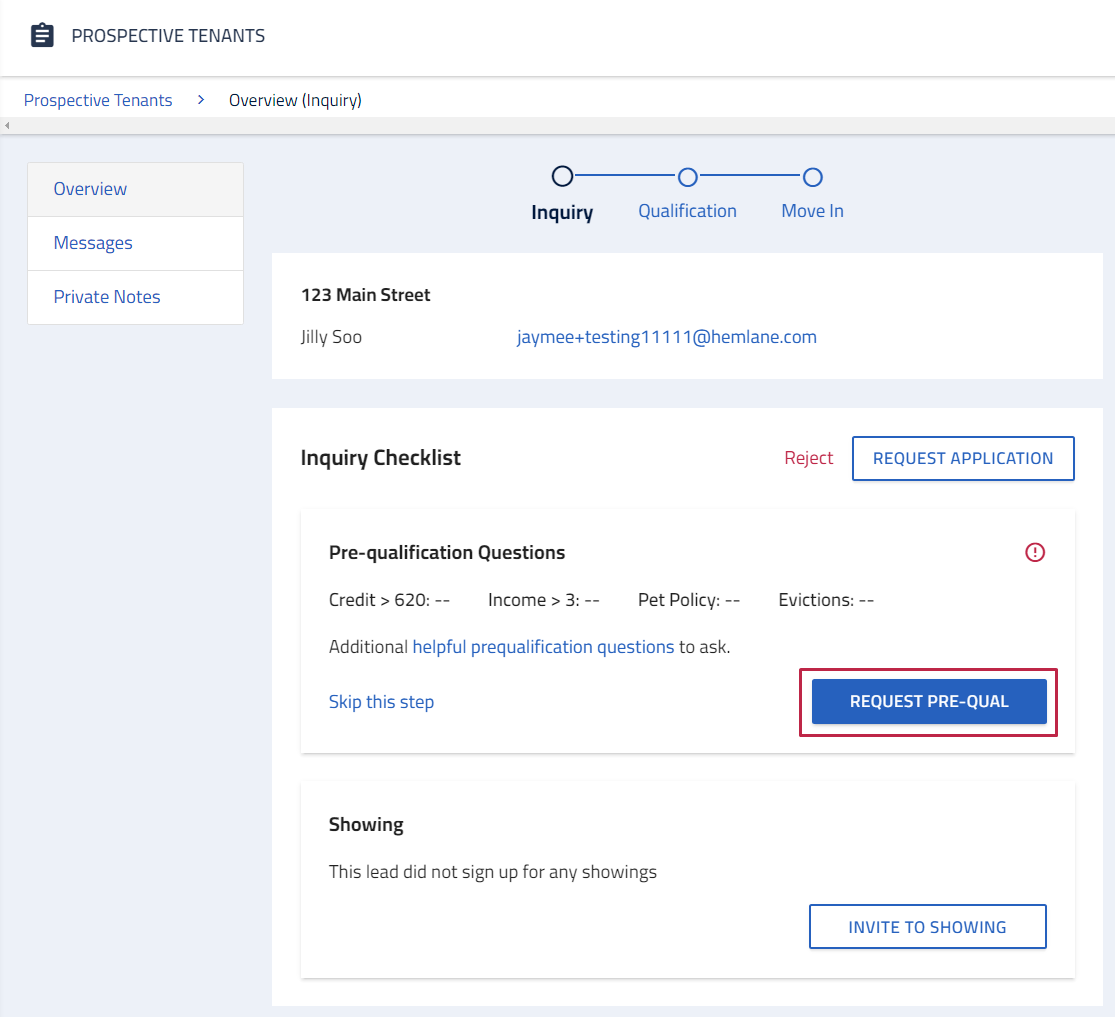Go to Prospective Tenants breadcrumb link
The image size is (1115, 1017).
[x=98, y=100]
